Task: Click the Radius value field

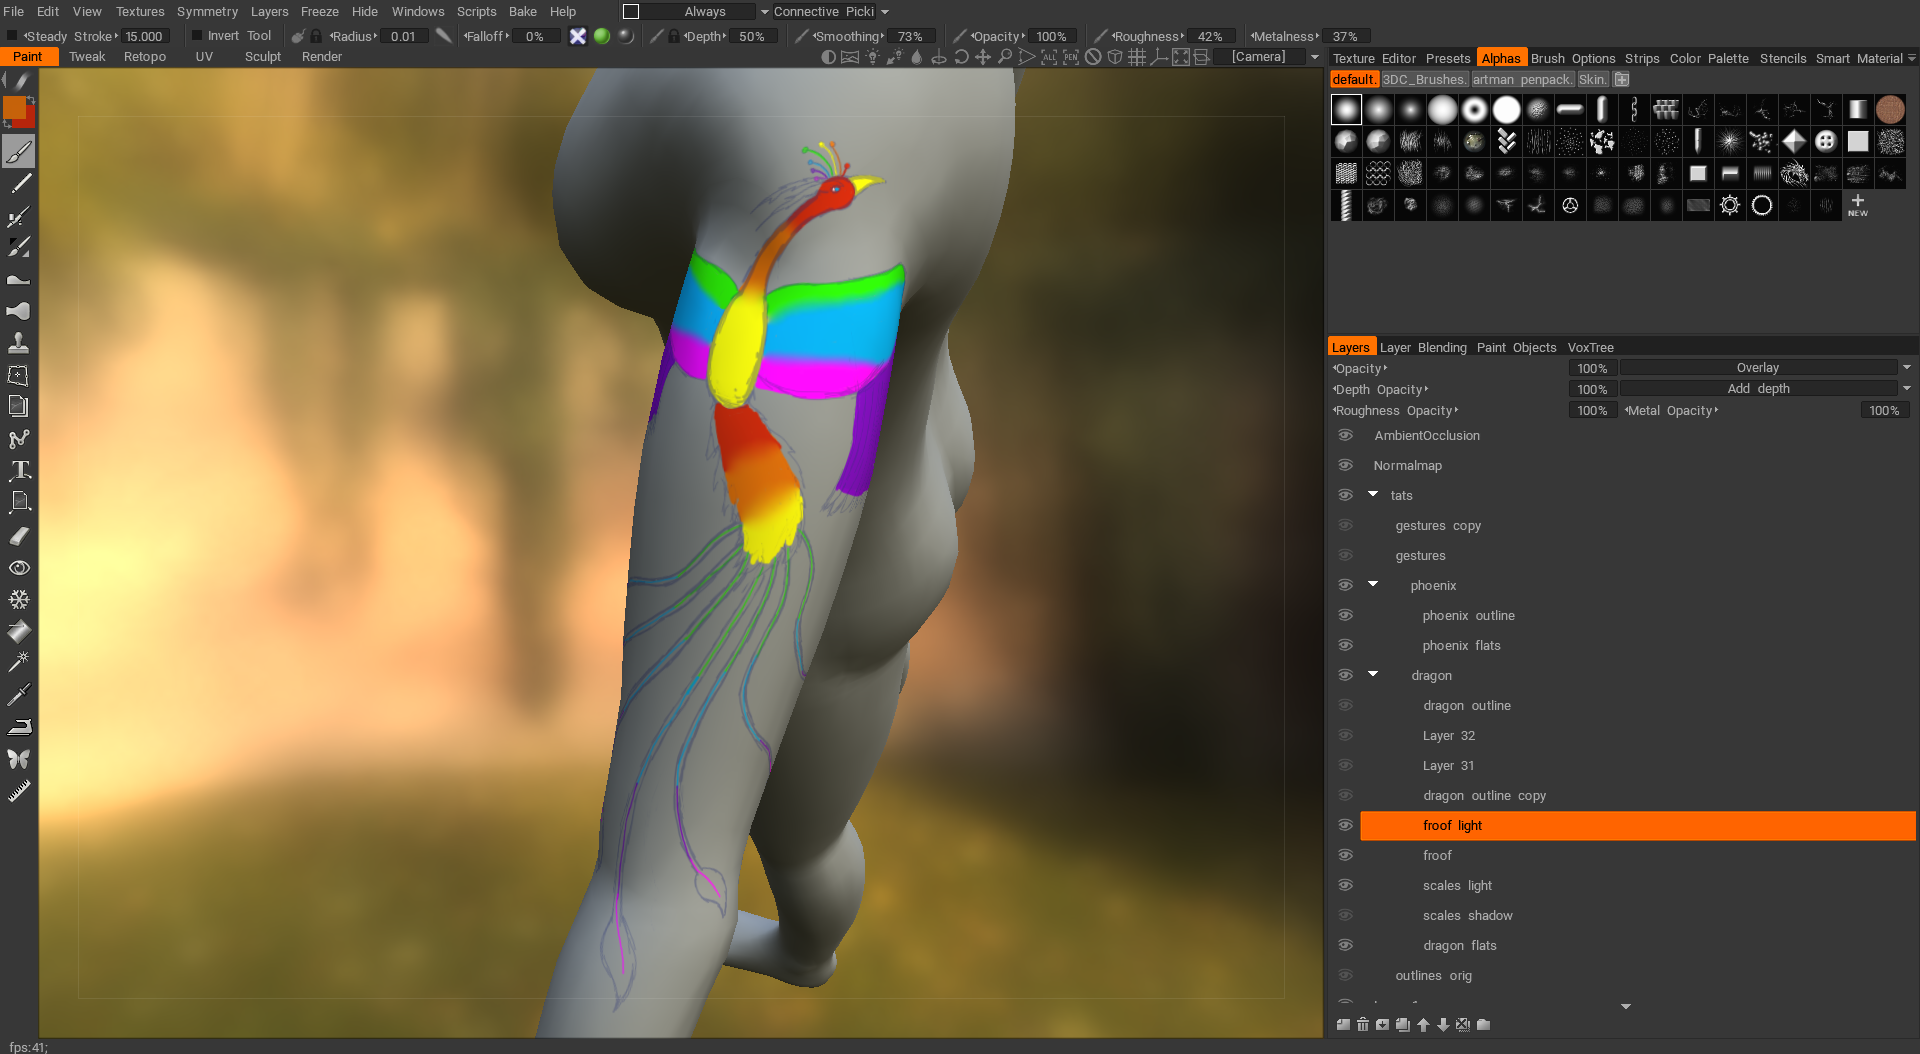Action: tap(403, 36)
